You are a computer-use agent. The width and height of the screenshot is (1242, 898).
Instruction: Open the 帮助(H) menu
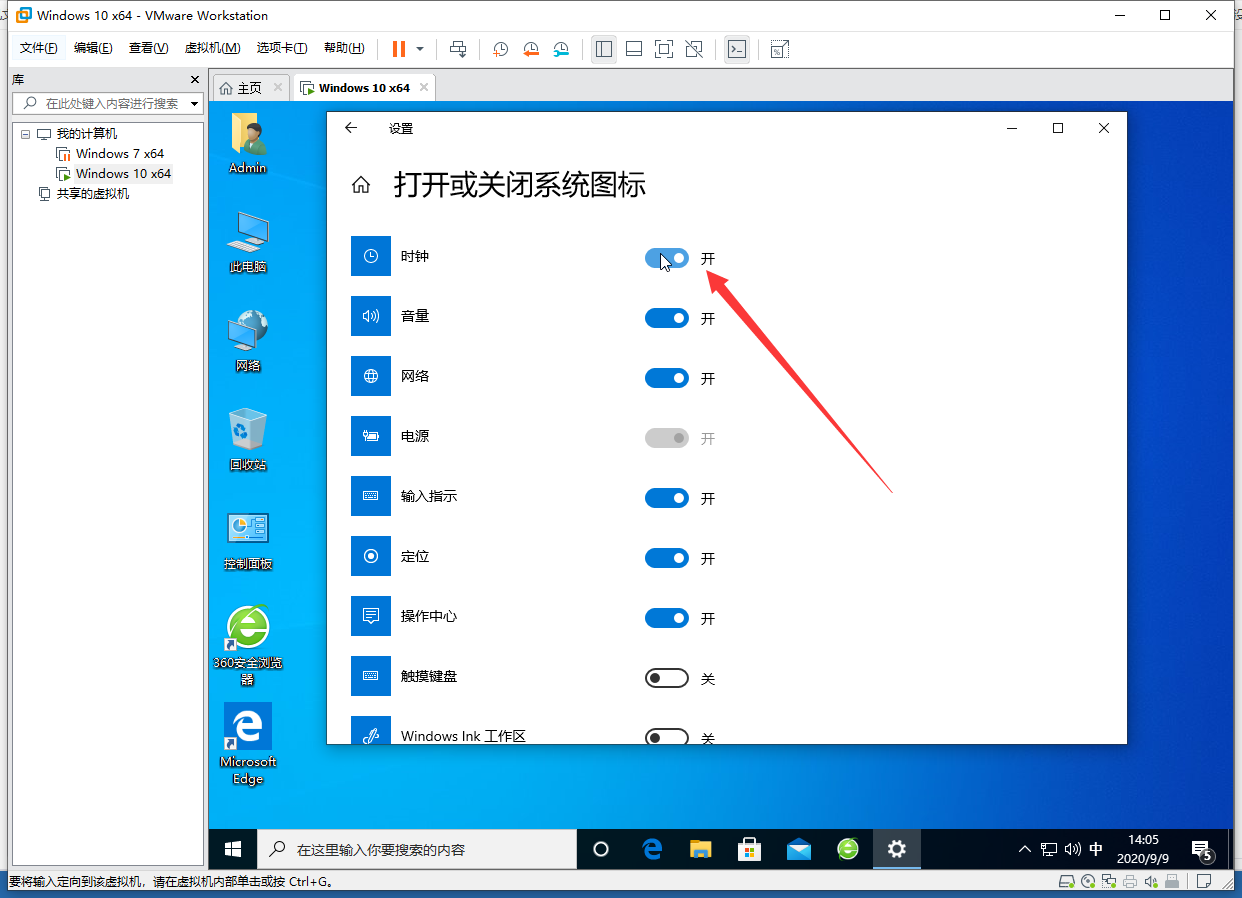point(344,48)
